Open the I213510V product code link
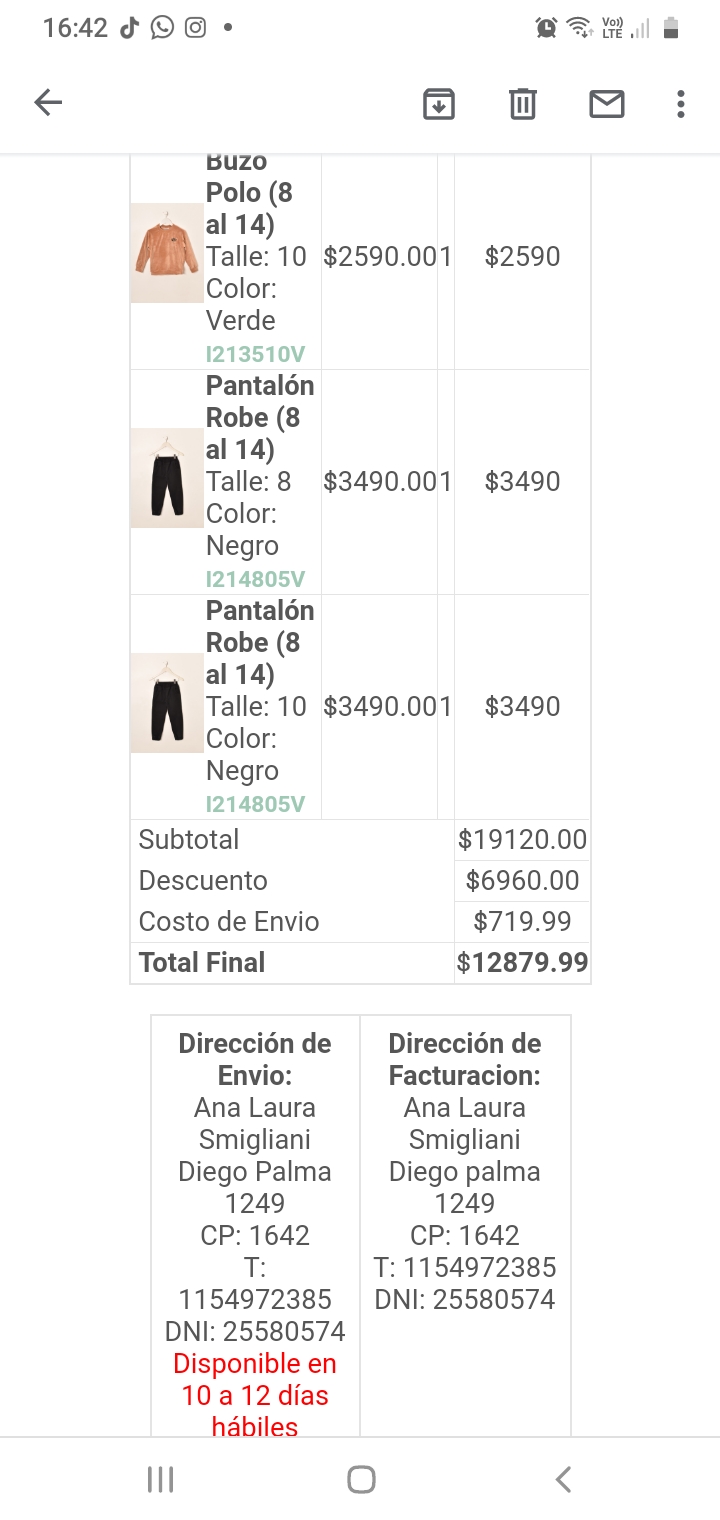The image size is (720, 1520). [x=255, y=354]
